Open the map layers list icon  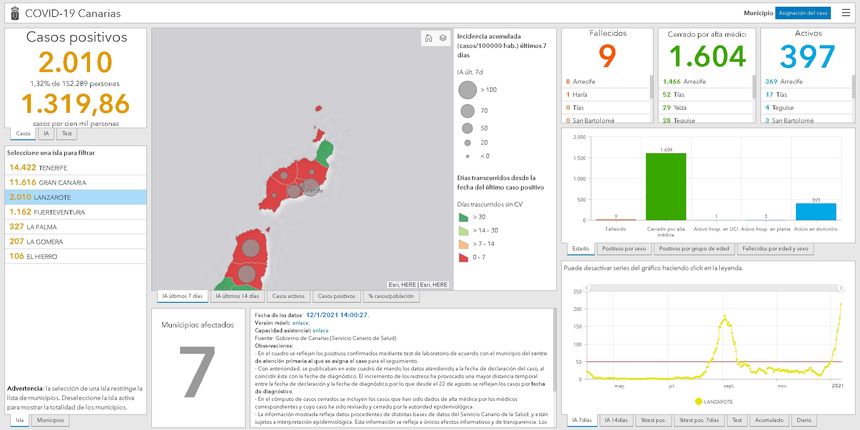[442, 38]
